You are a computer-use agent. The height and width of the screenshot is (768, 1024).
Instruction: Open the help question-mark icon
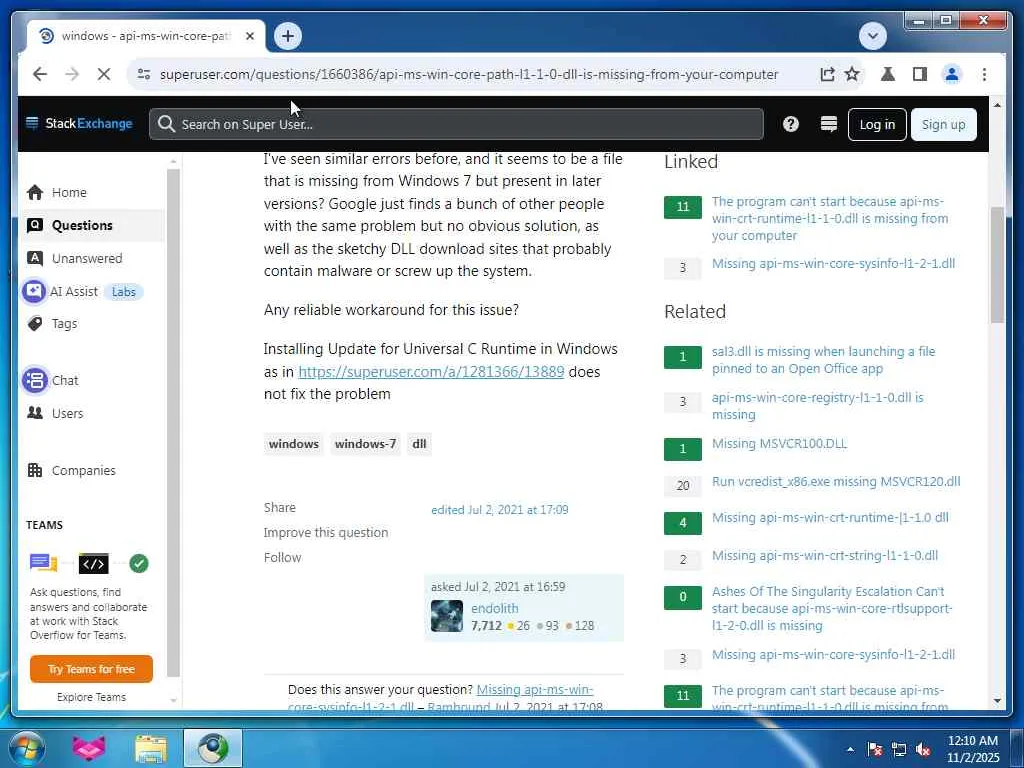point(791,124)
